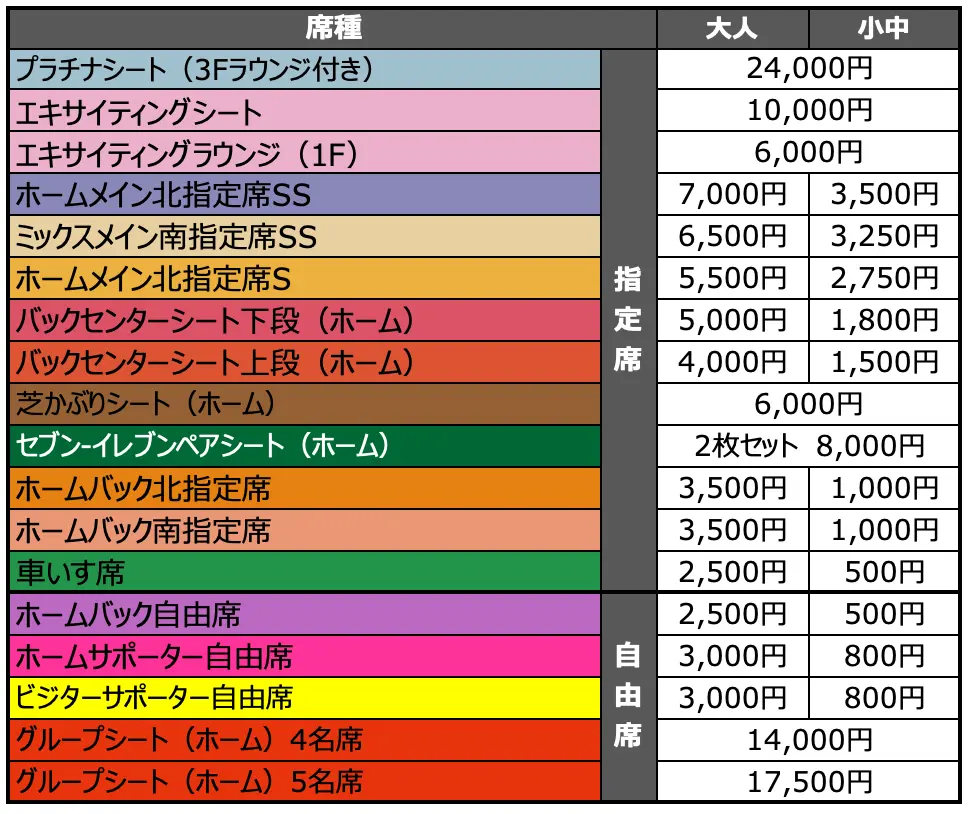Viewport: 968px width, 814px height.
Task: Select the プラチナシート（3Fラウンジ付き） row name
Action: (305, 69)
